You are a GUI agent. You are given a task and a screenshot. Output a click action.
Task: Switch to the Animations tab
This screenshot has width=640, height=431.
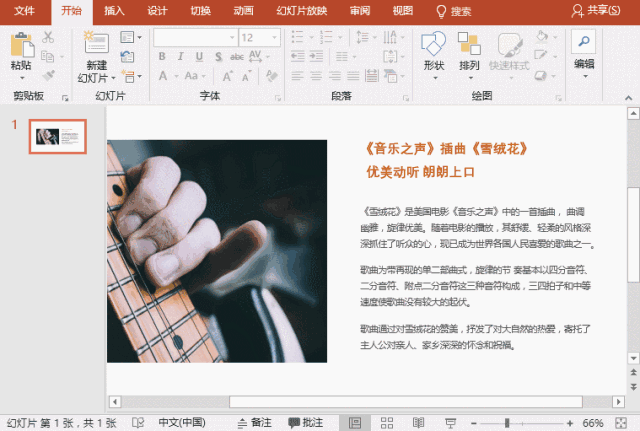coord(243,11)
